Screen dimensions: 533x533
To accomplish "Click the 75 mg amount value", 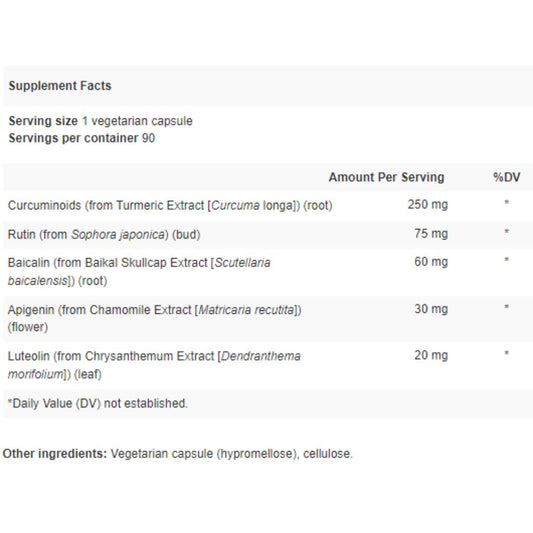I will point(431,234).
